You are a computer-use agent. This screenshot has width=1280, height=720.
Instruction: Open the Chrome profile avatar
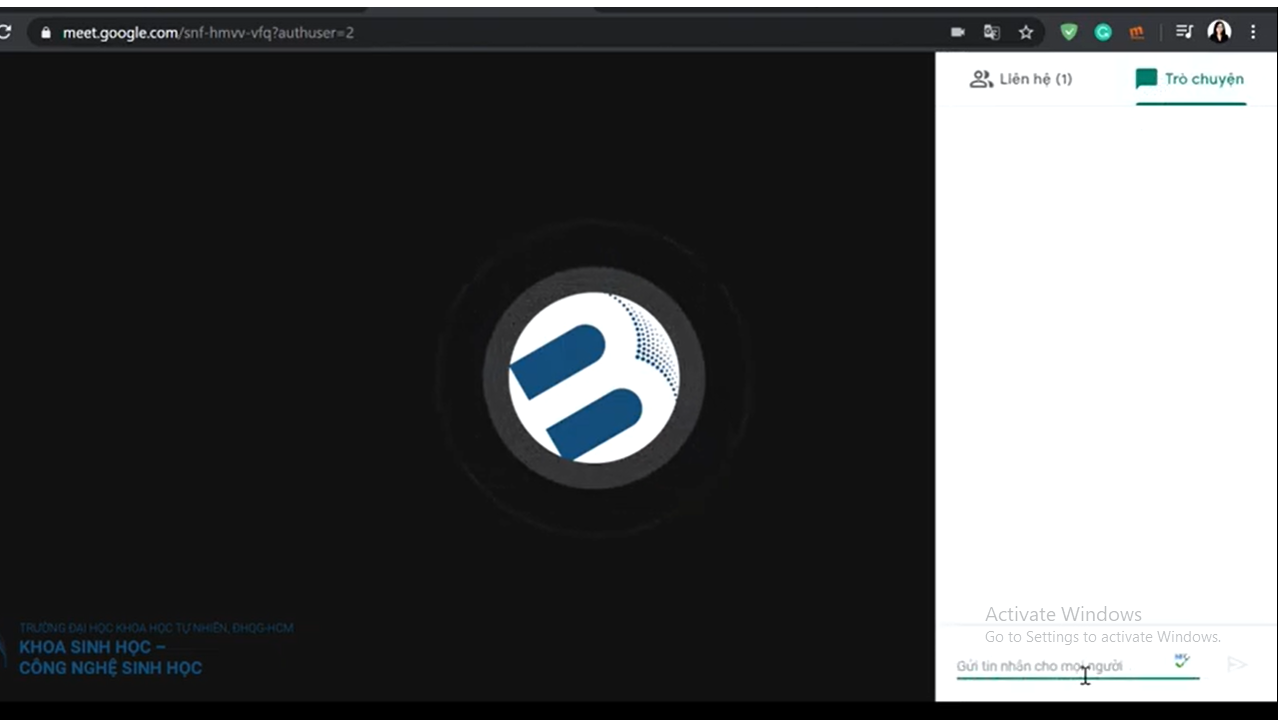[x=1219, y=32]
